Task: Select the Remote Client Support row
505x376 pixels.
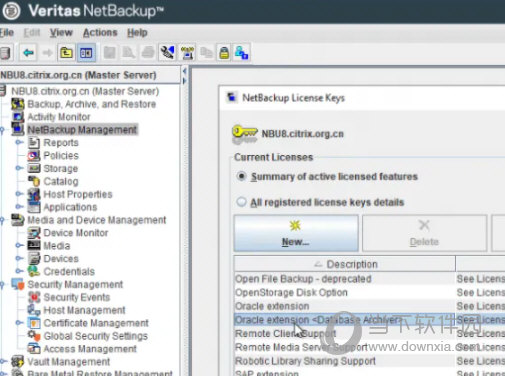Action: click(x=345, y=334)
